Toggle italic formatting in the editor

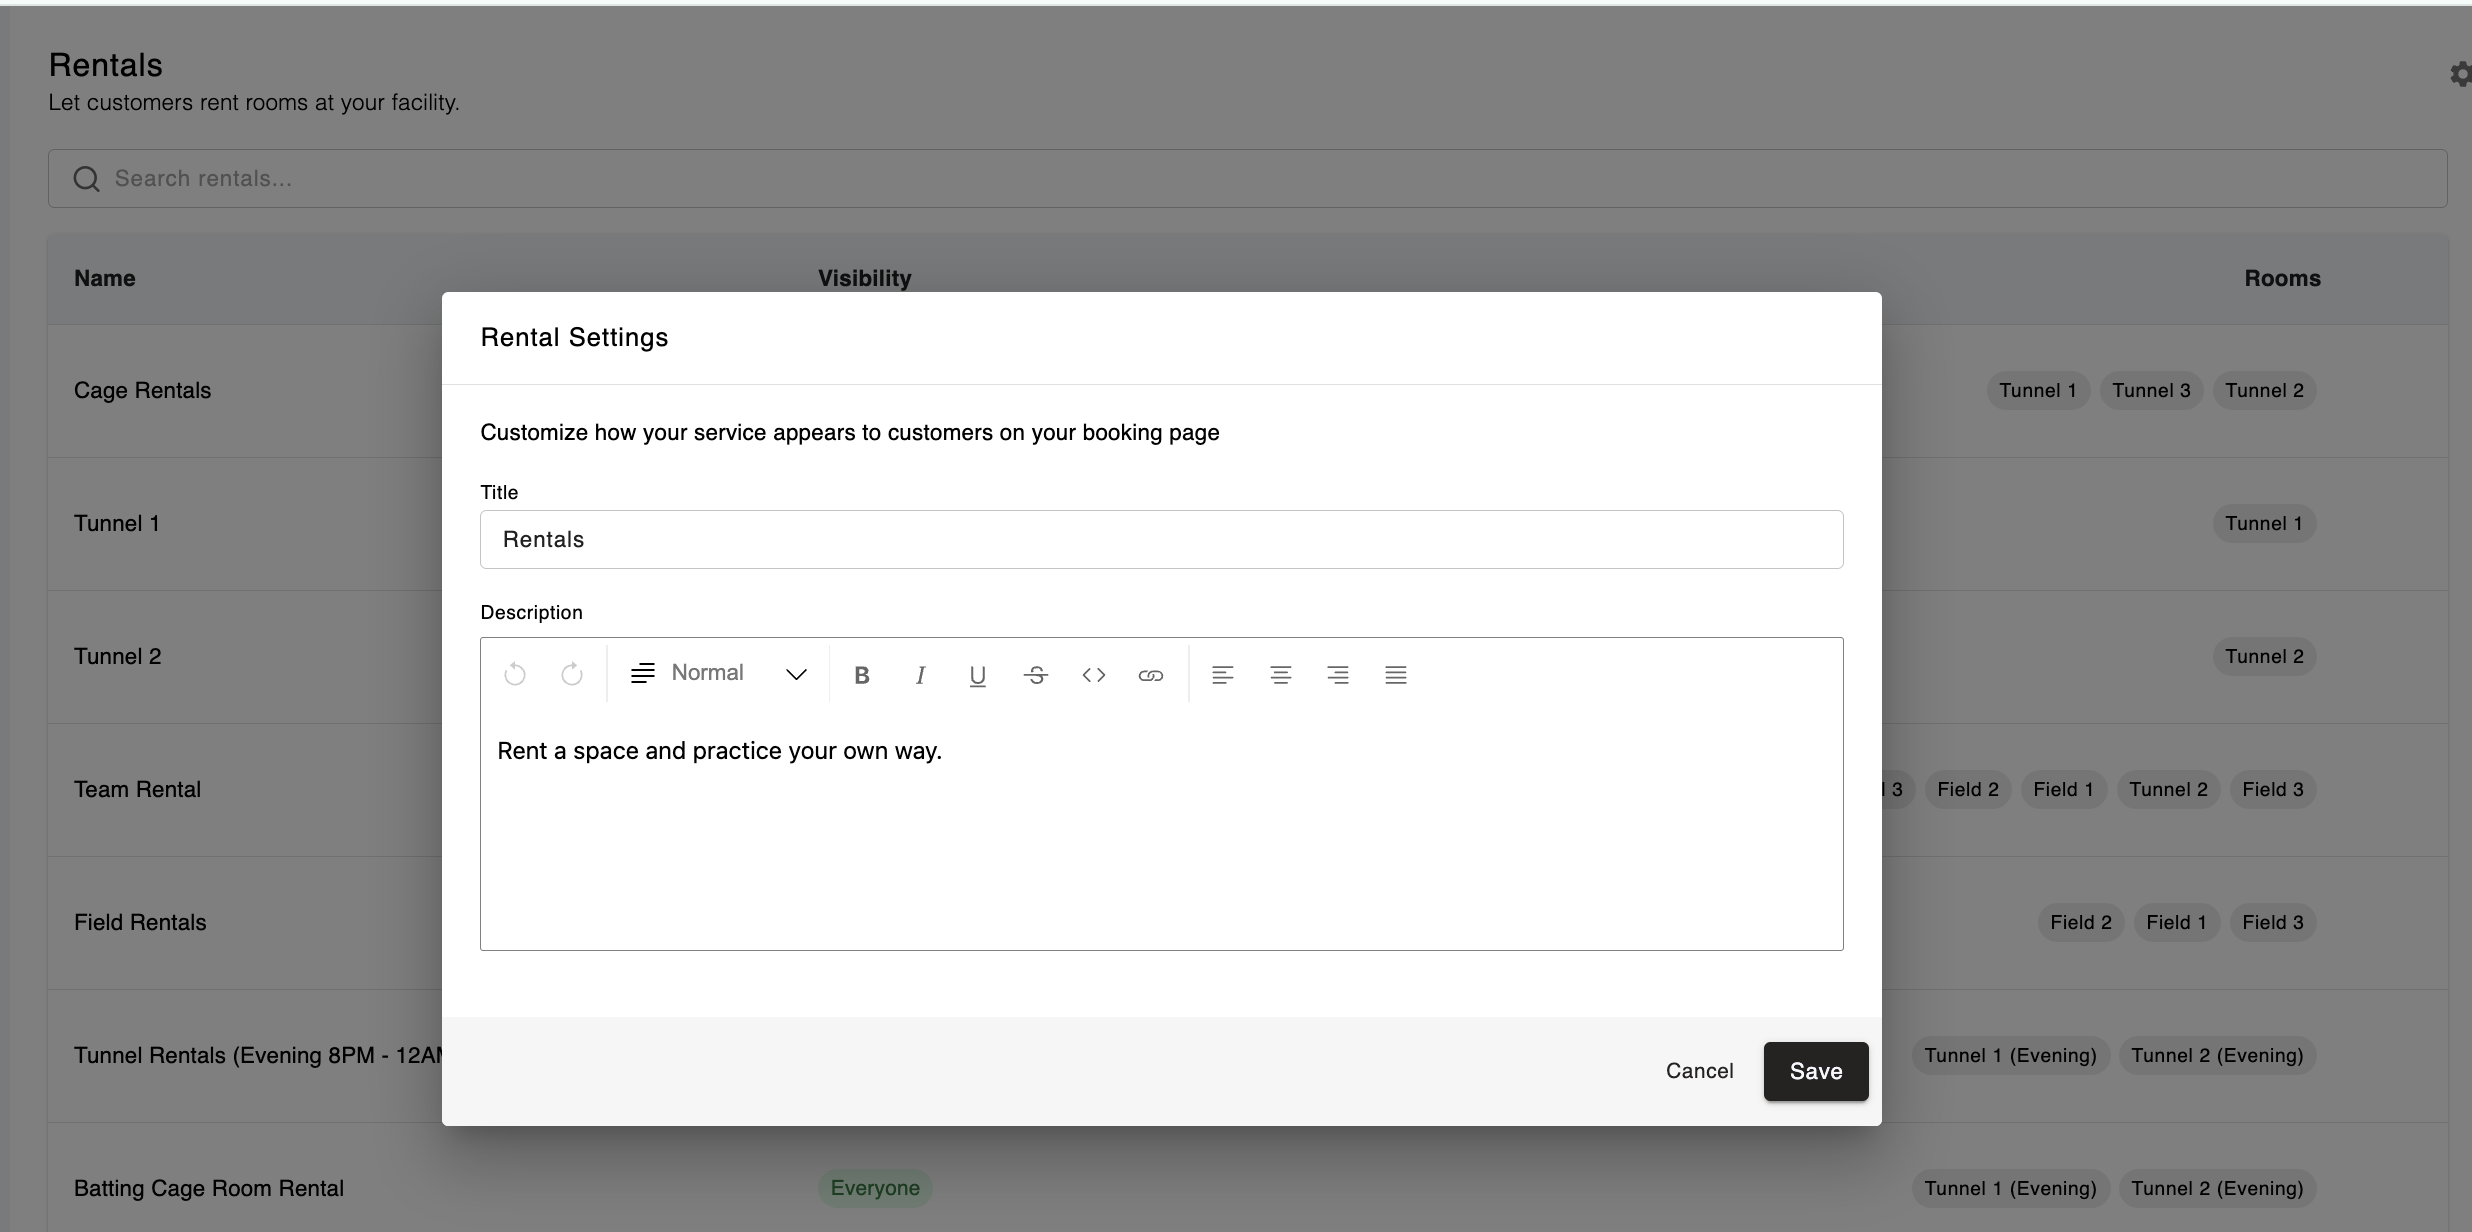pos(920,675)
